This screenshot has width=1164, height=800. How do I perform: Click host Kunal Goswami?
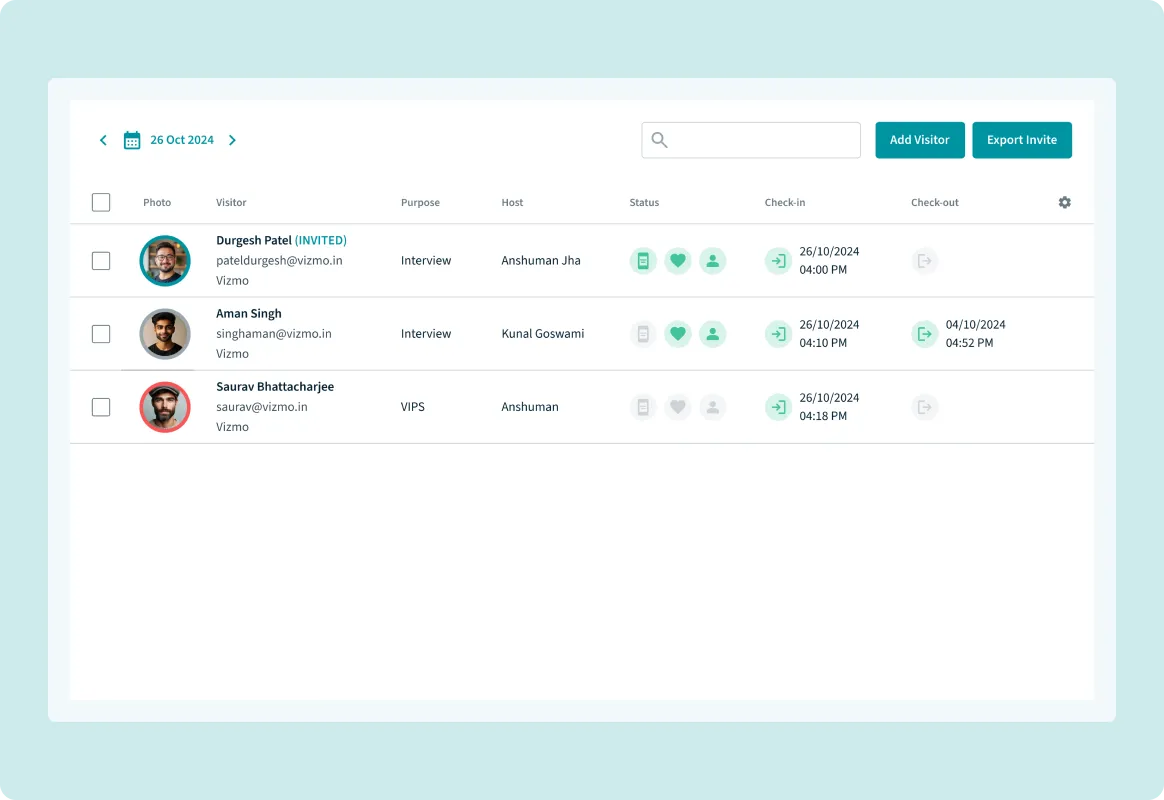coord(543,334)
